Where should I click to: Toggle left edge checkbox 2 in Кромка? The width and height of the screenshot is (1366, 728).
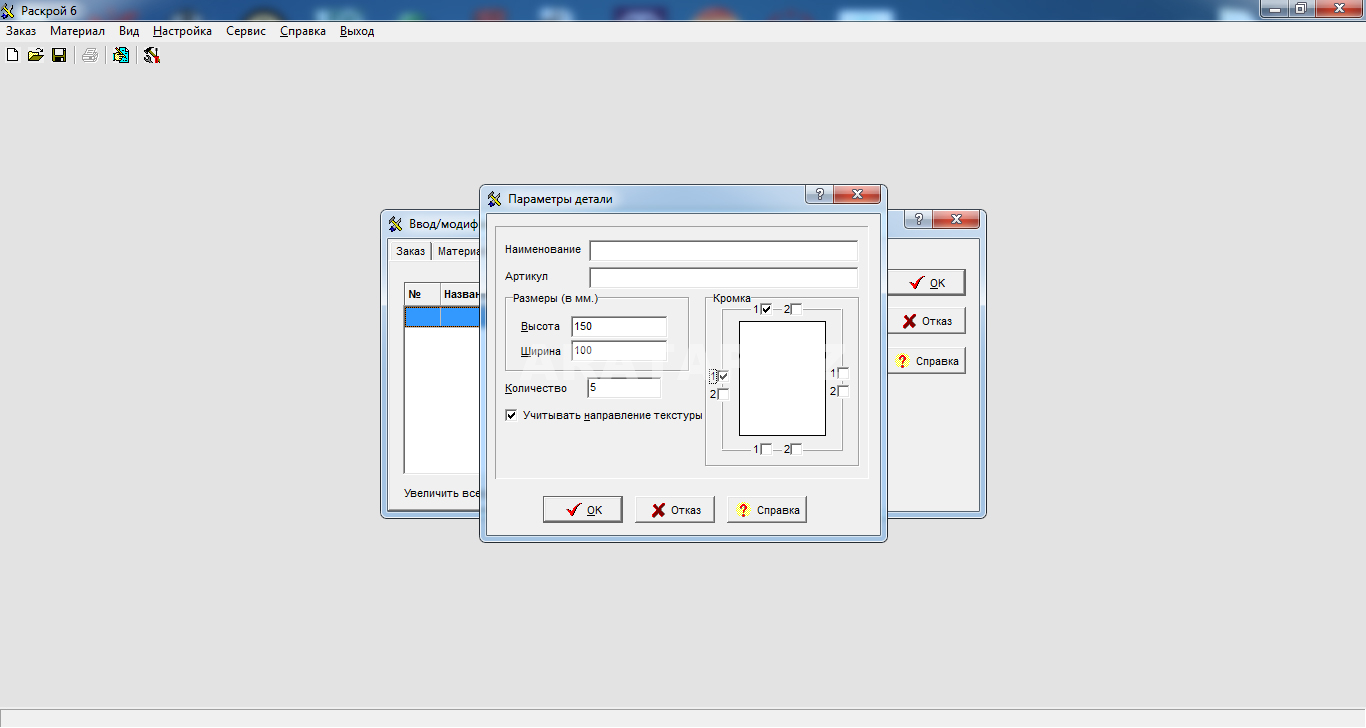723,394
